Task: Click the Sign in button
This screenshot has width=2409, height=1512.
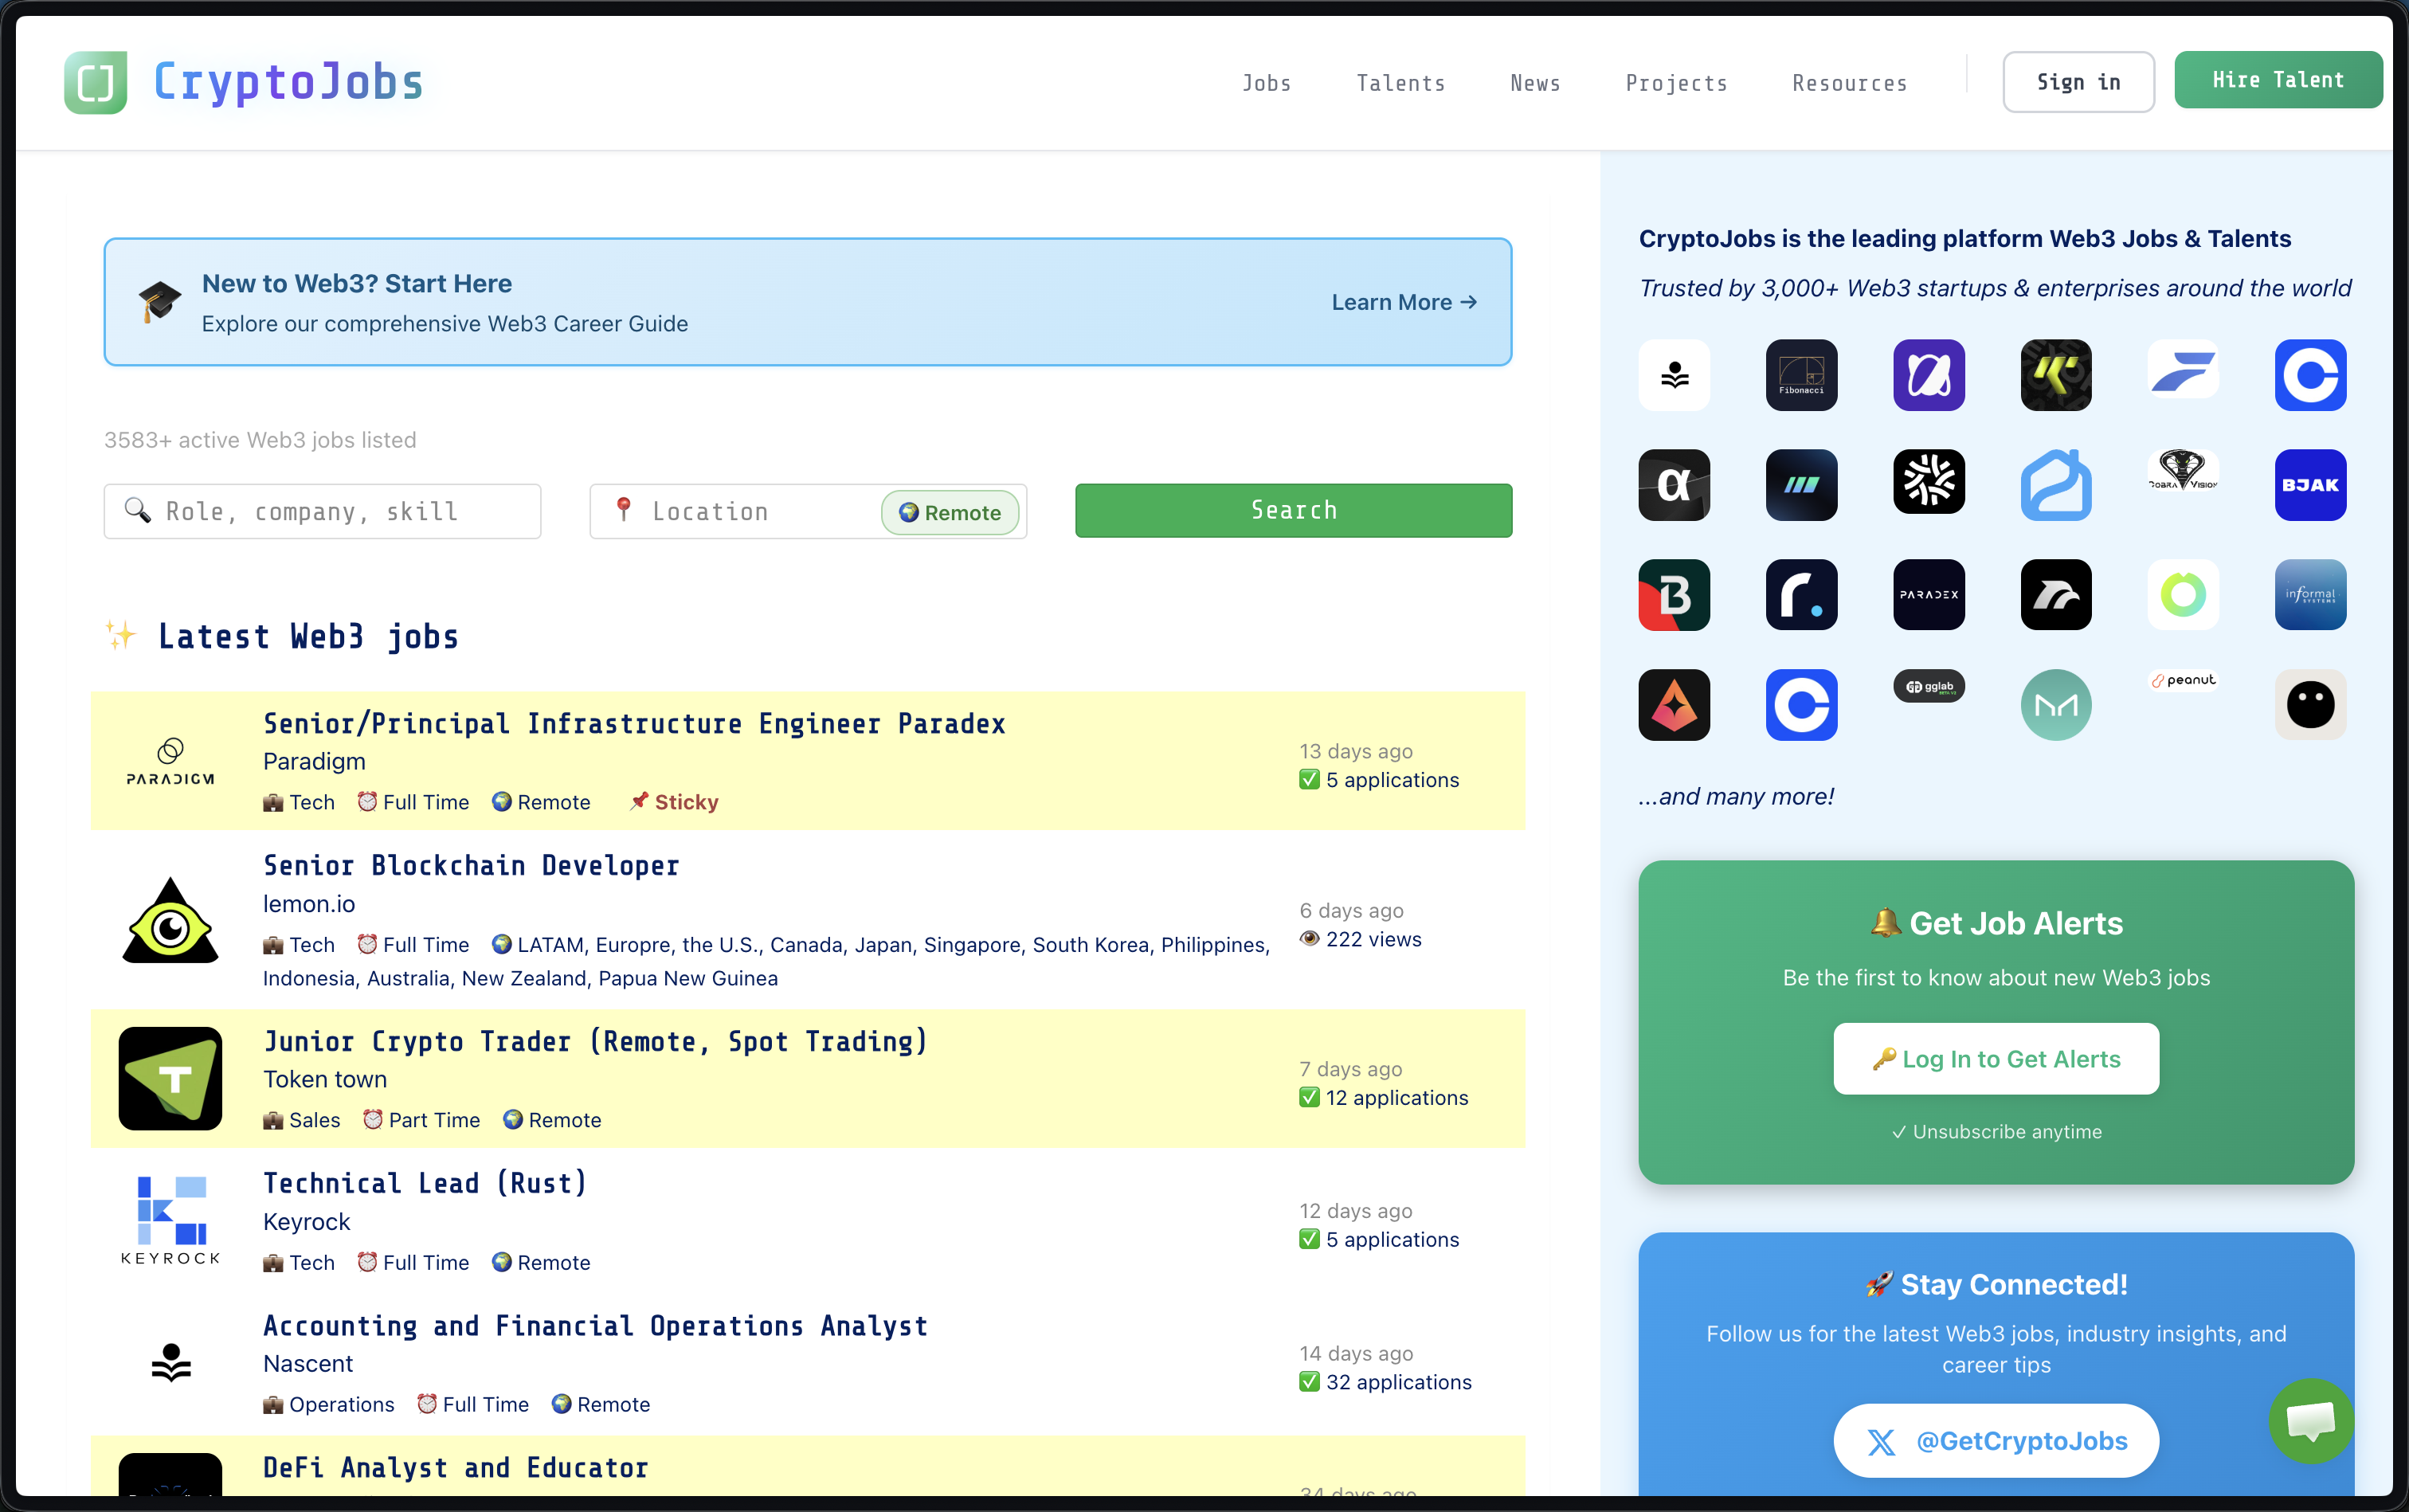Action: click(x=2078, y=82)
